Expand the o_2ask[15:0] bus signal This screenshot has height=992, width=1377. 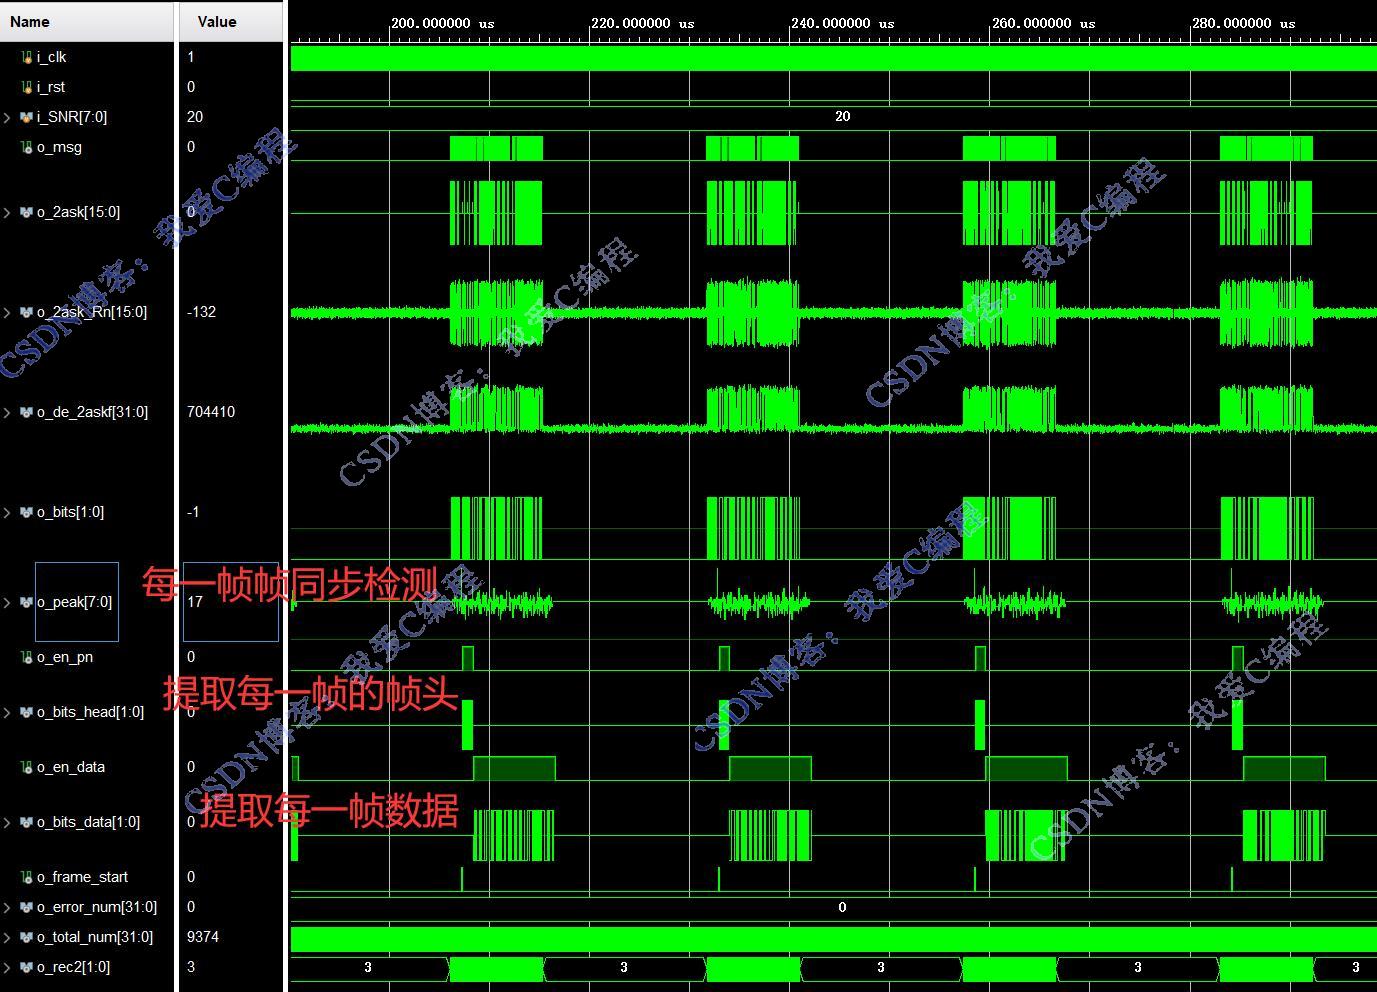8,212
